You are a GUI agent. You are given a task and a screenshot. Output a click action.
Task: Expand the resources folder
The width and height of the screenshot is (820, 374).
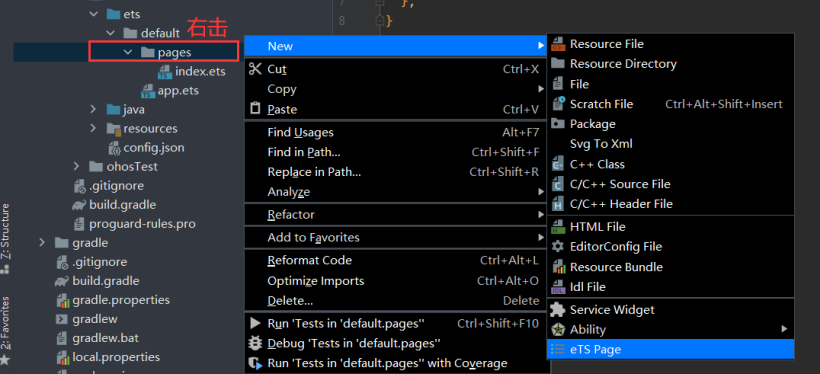click(x=94, y=129)
